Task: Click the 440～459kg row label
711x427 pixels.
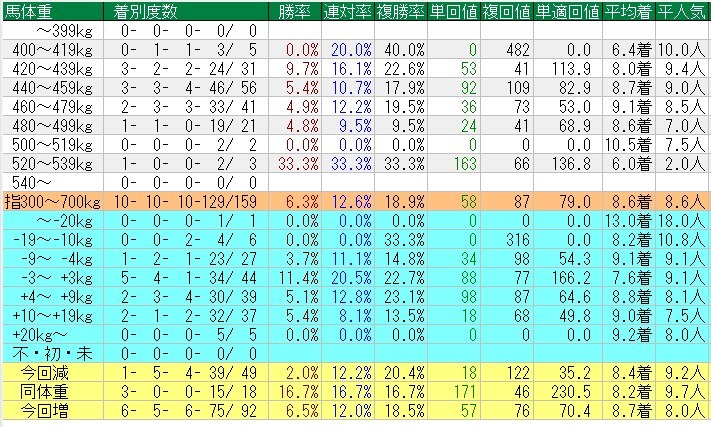Action: (44, 85)
